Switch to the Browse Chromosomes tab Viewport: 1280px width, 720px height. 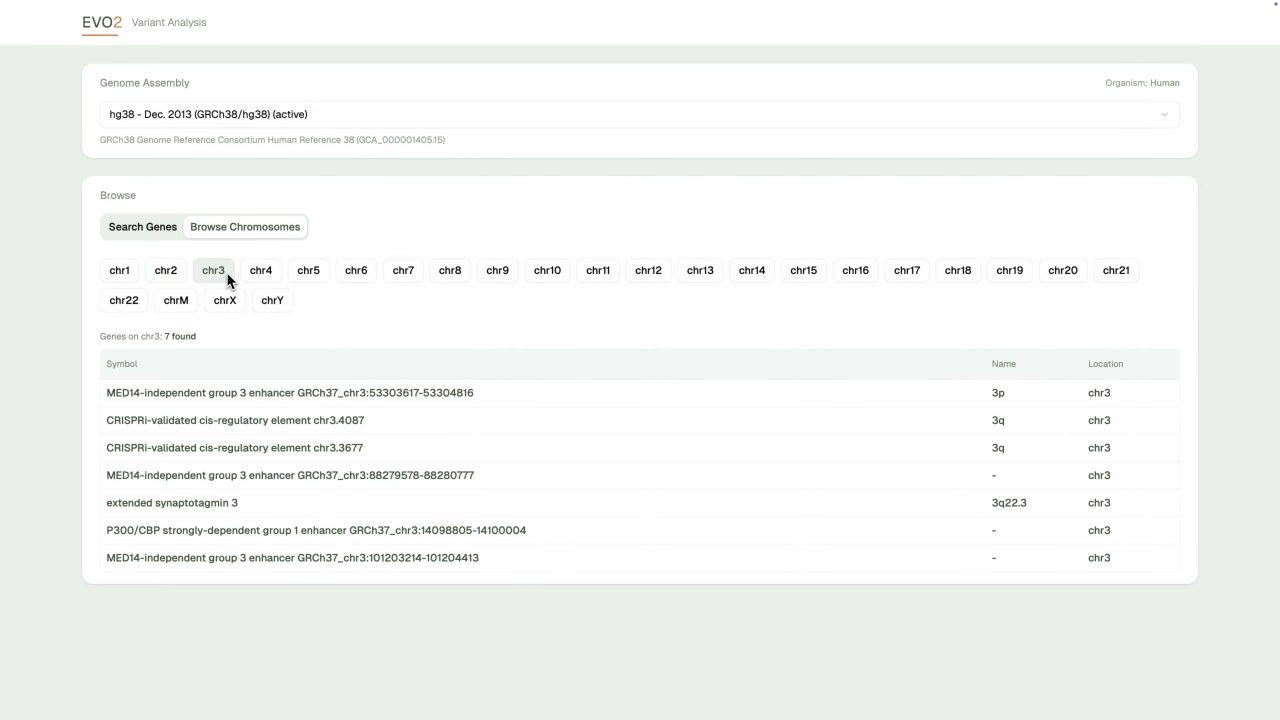(x=245, y=227)
